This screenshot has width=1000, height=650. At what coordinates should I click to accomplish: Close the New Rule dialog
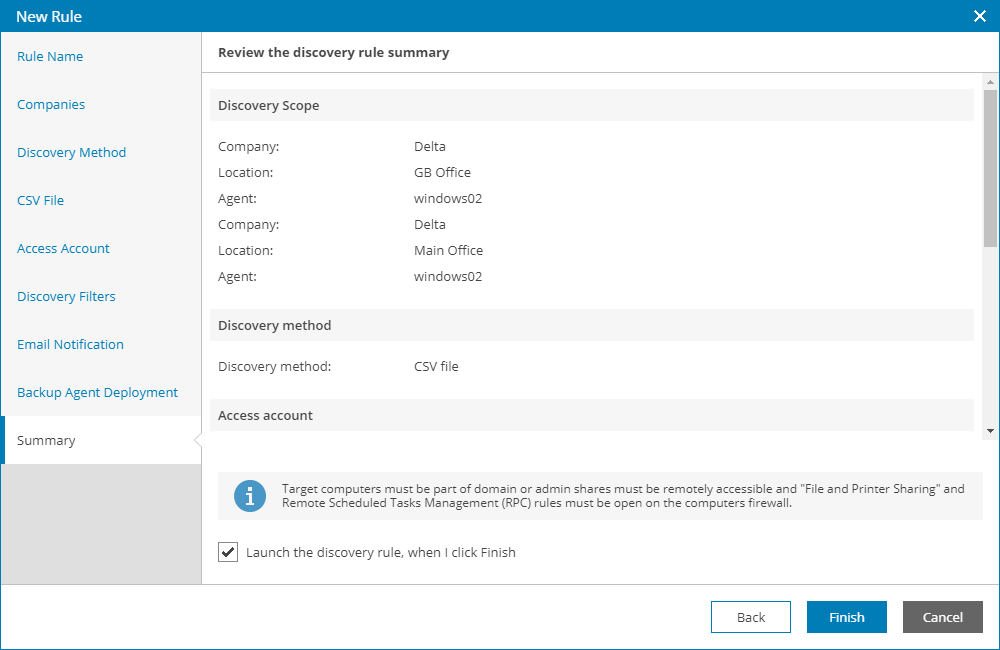click(980, 16)
